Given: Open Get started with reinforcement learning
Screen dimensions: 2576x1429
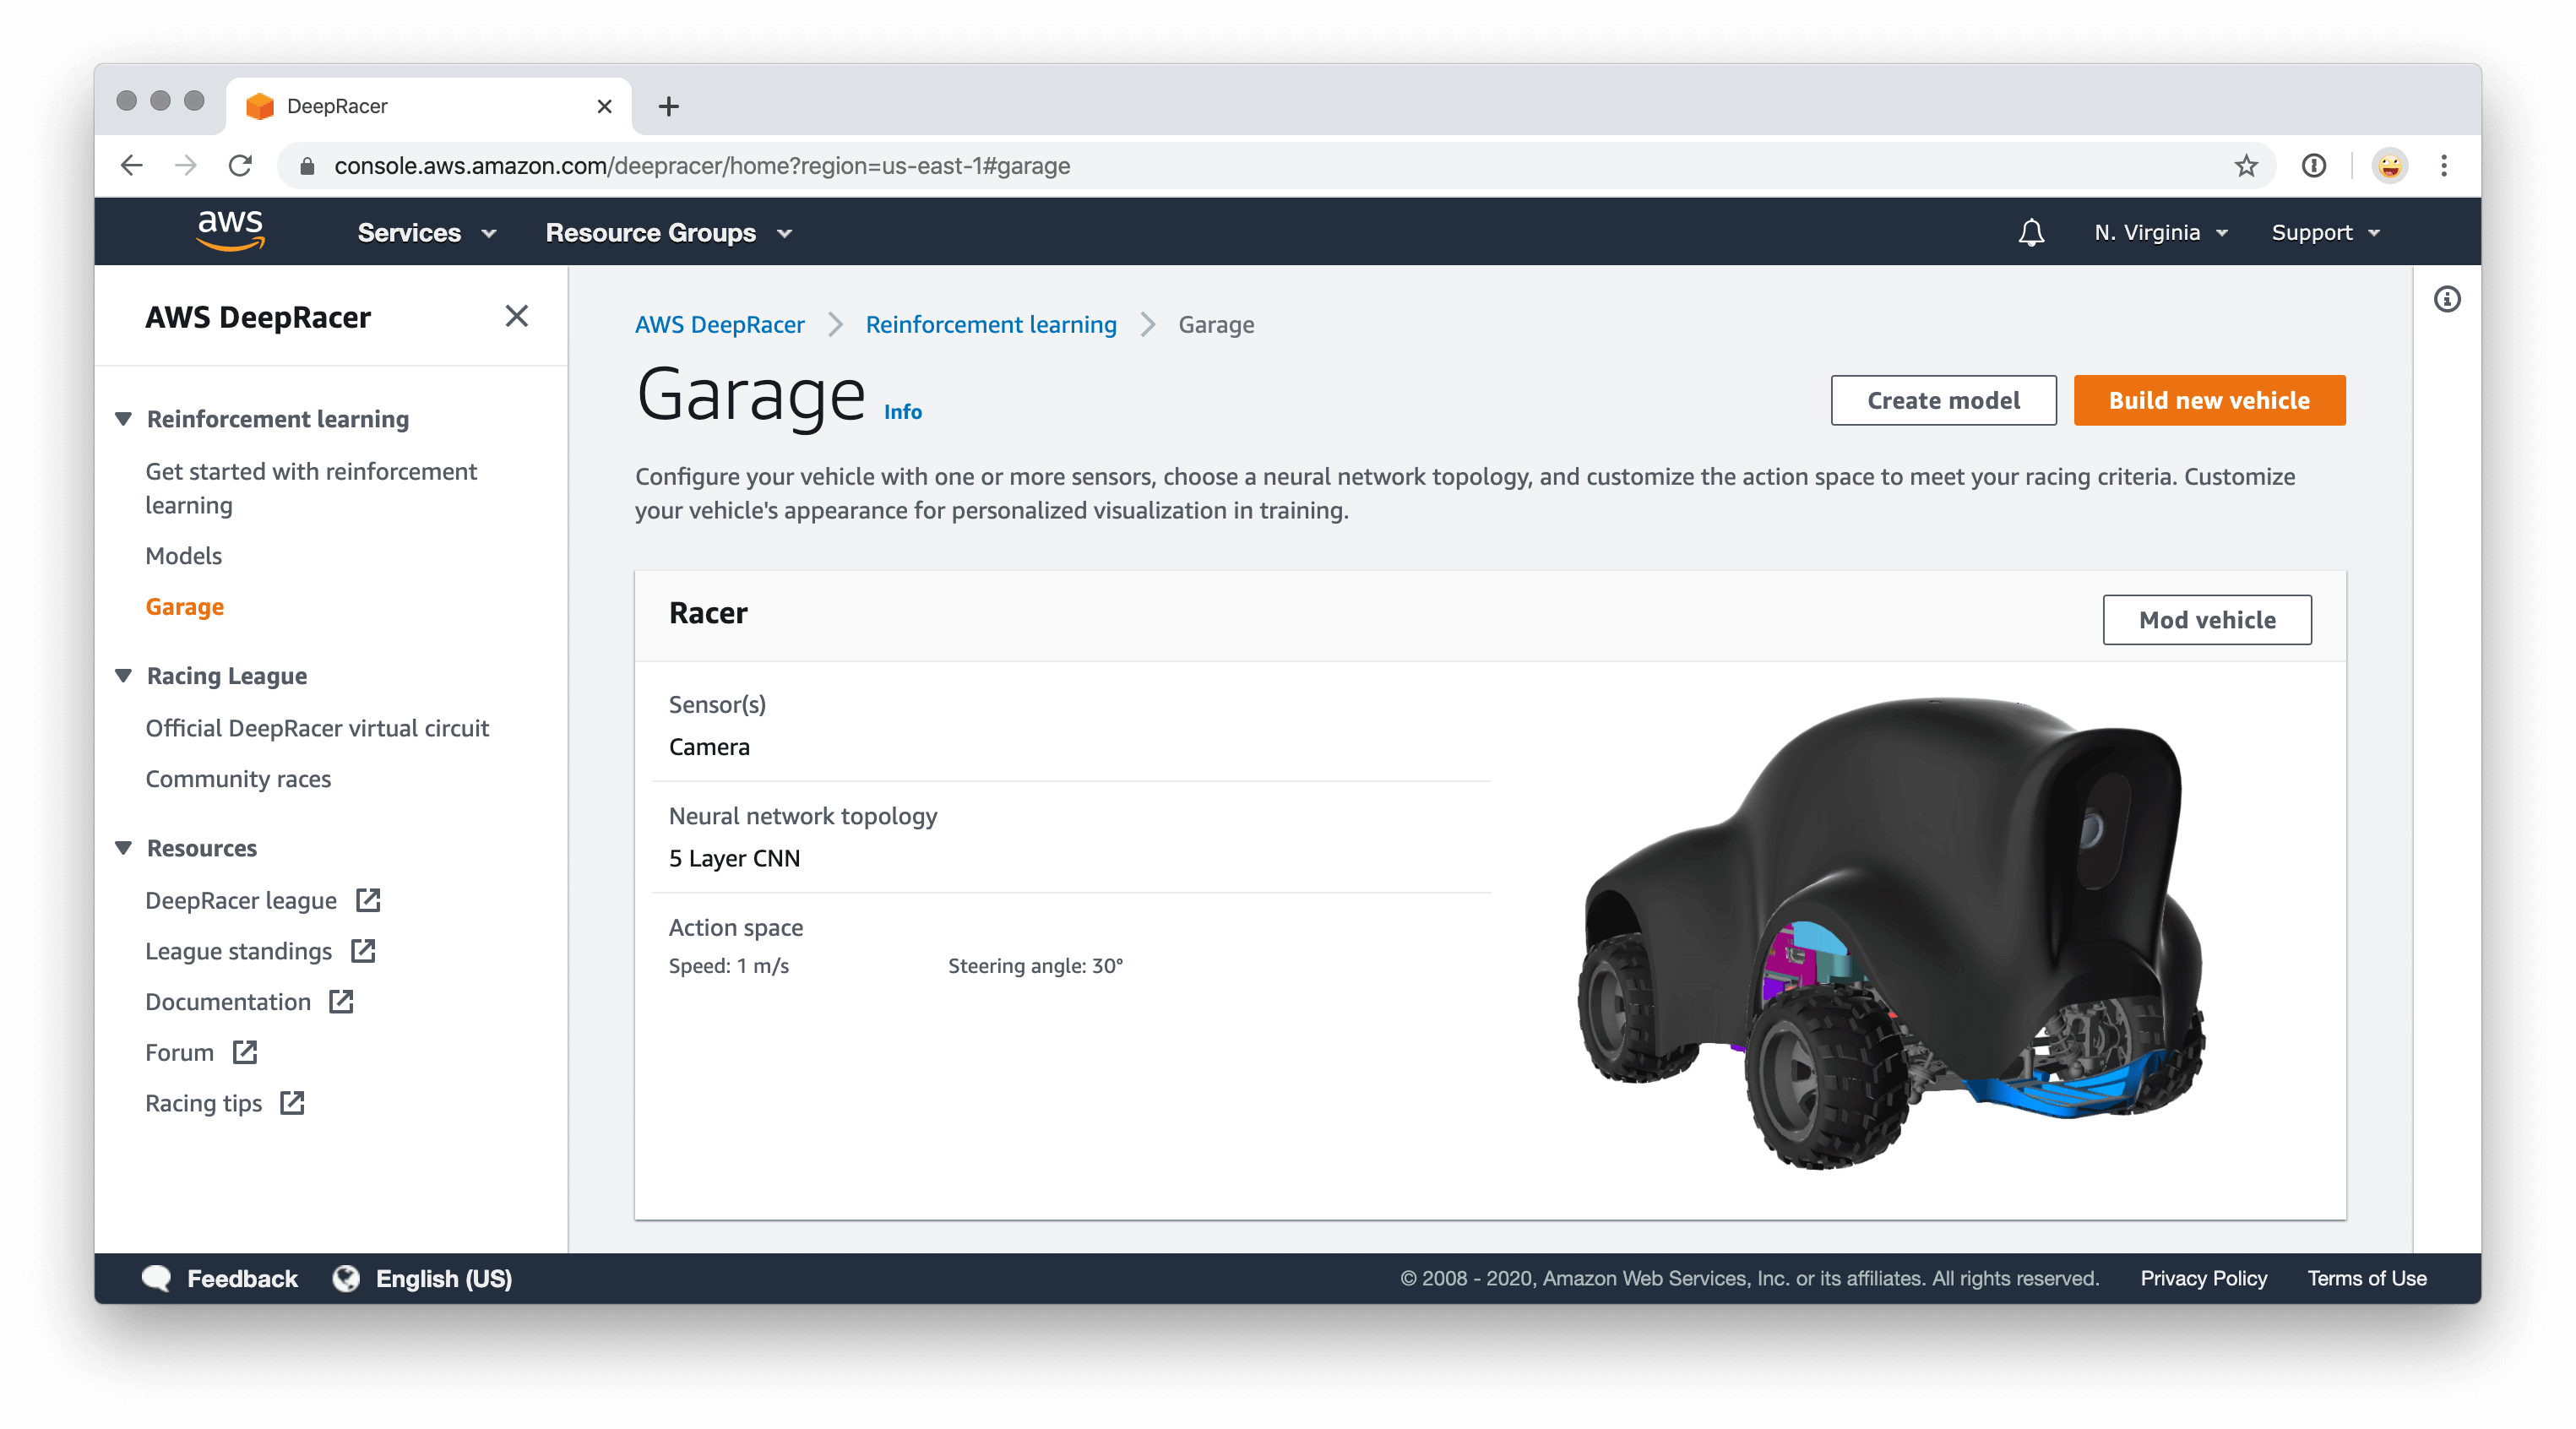Looking at the screenshot, I should 311,488.
